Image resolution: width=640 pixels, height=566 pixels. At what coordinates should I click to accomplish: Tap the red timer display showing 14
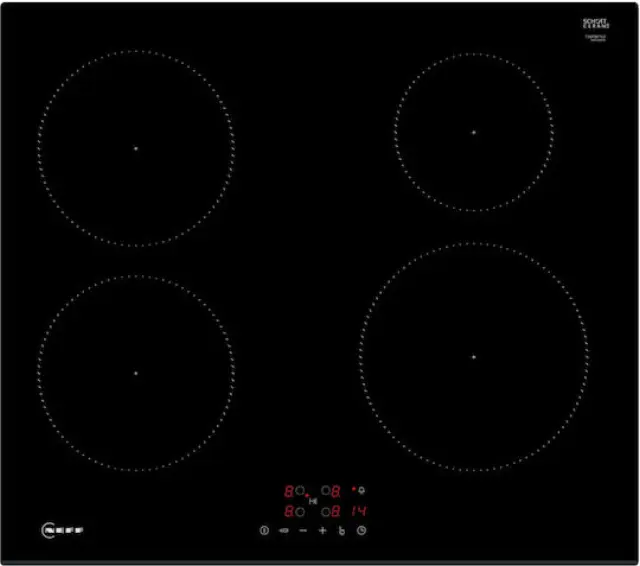point(359,511)
